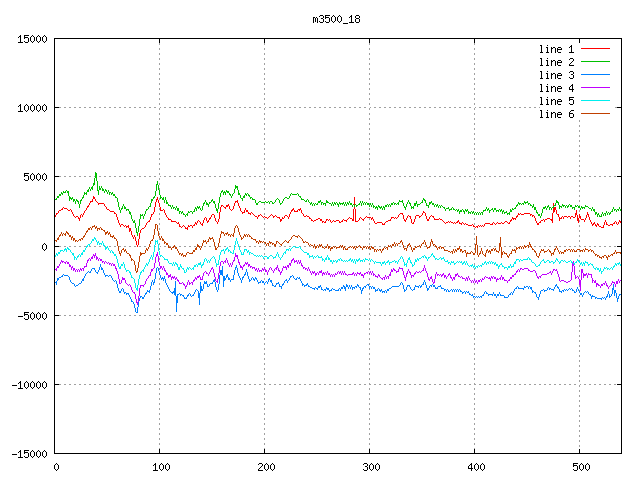
Task: Click the 400 x-axis tick label
Action: coord(474,467)
